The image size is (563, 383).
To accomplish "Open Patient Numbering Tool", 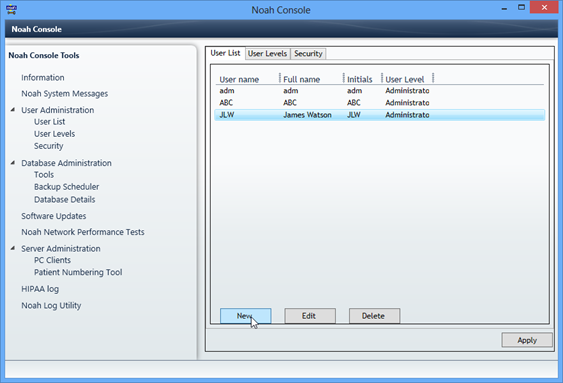I will 78,272.
